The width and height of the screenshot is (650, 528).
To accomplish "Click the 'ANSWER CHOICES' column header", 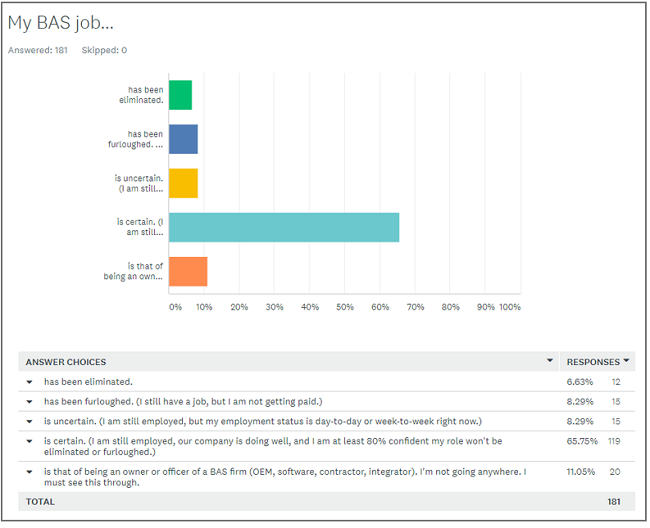I will click(66, 362).
